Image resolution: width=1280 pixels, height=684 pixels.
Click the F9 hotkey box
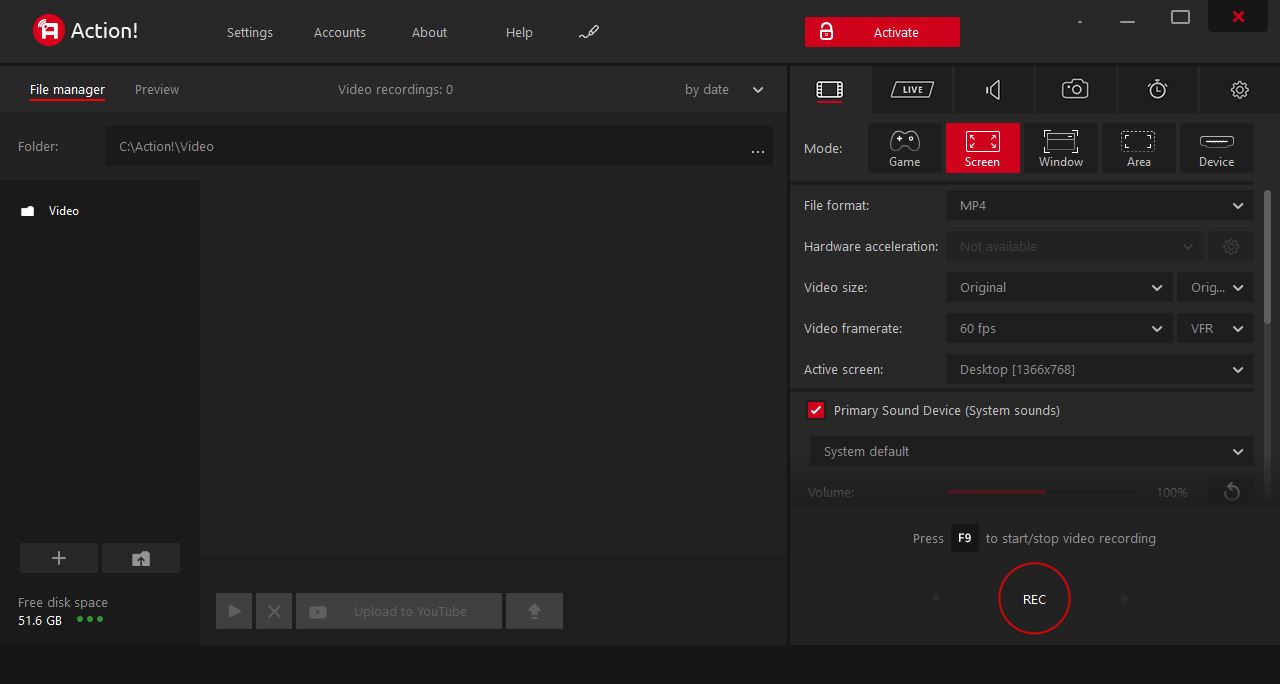(964, 538)
